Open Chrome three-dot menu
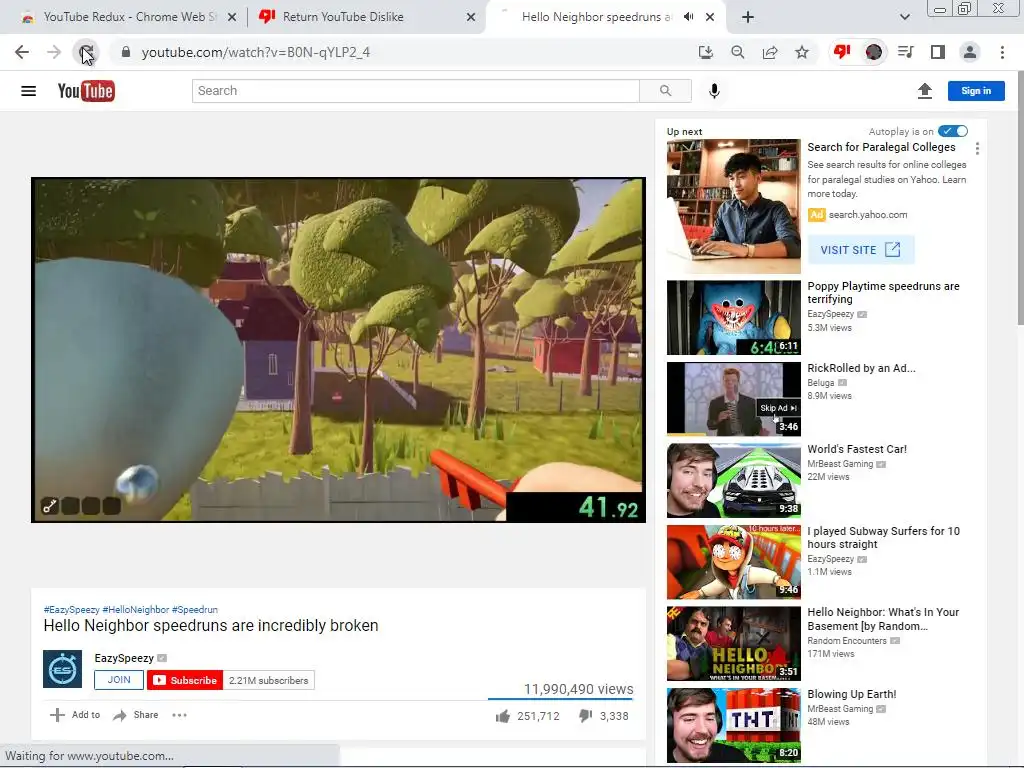Screen dimensions: 1024x768 click(x=1002, y=52)
